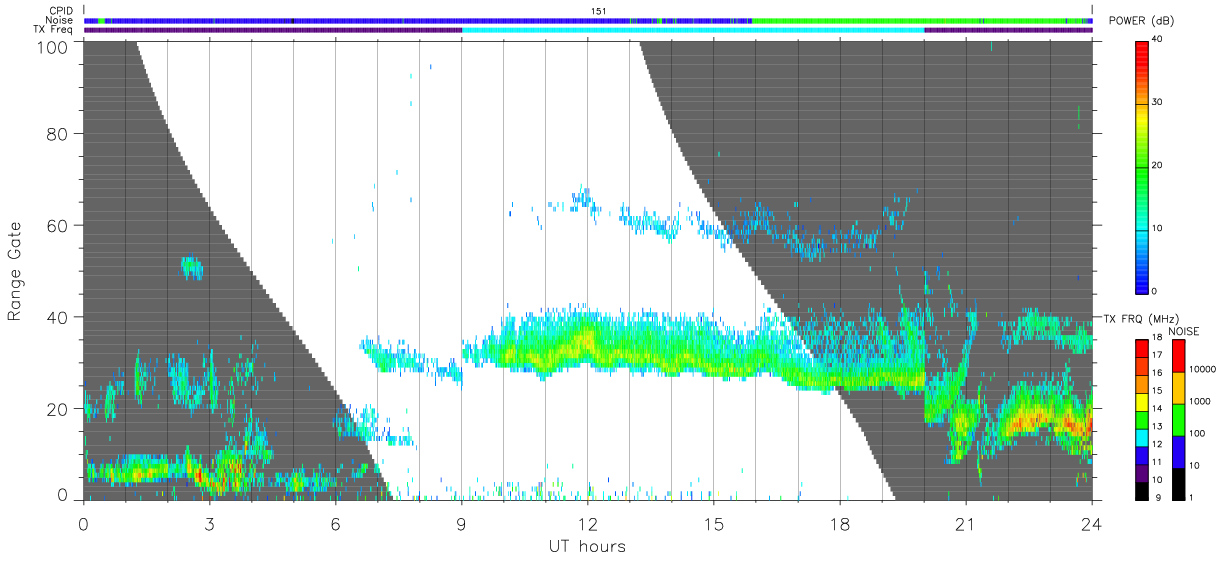1228x567 pixels.
Task: Click the "9" label on the TX FRQ scale
Action: tap(1157, 497)
